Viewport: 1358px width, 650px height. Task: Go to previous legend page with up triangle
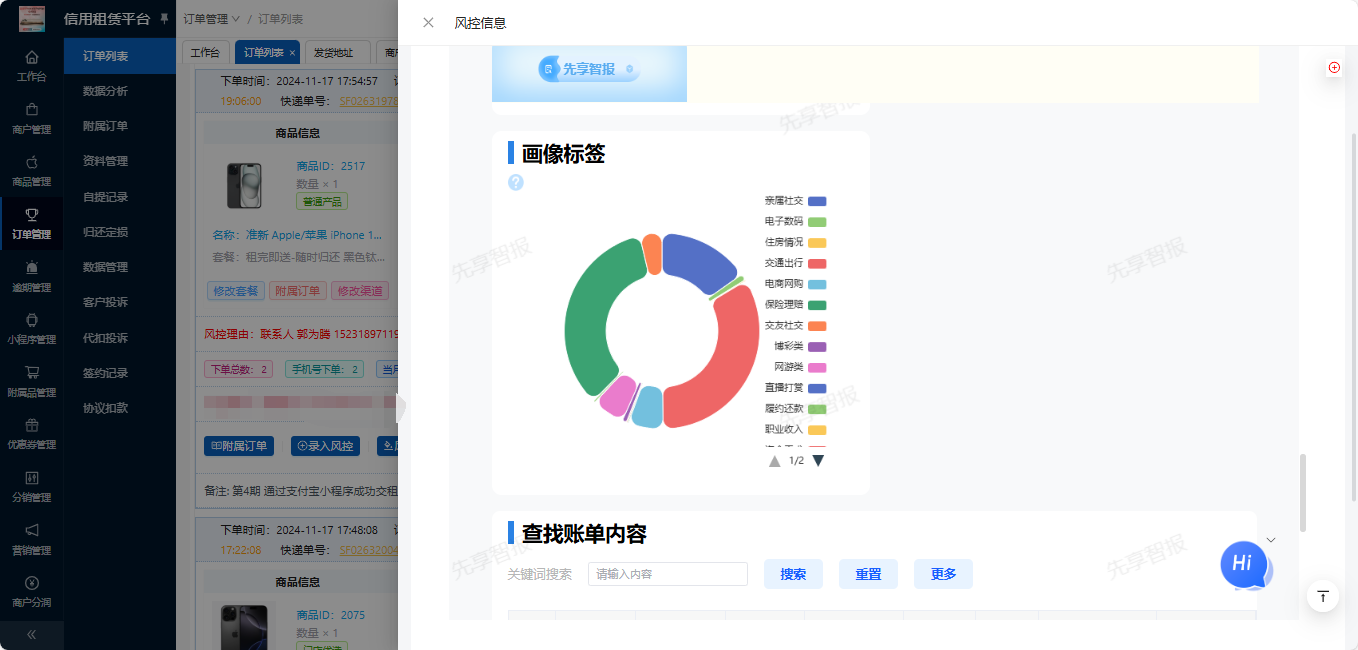(774, 461)
